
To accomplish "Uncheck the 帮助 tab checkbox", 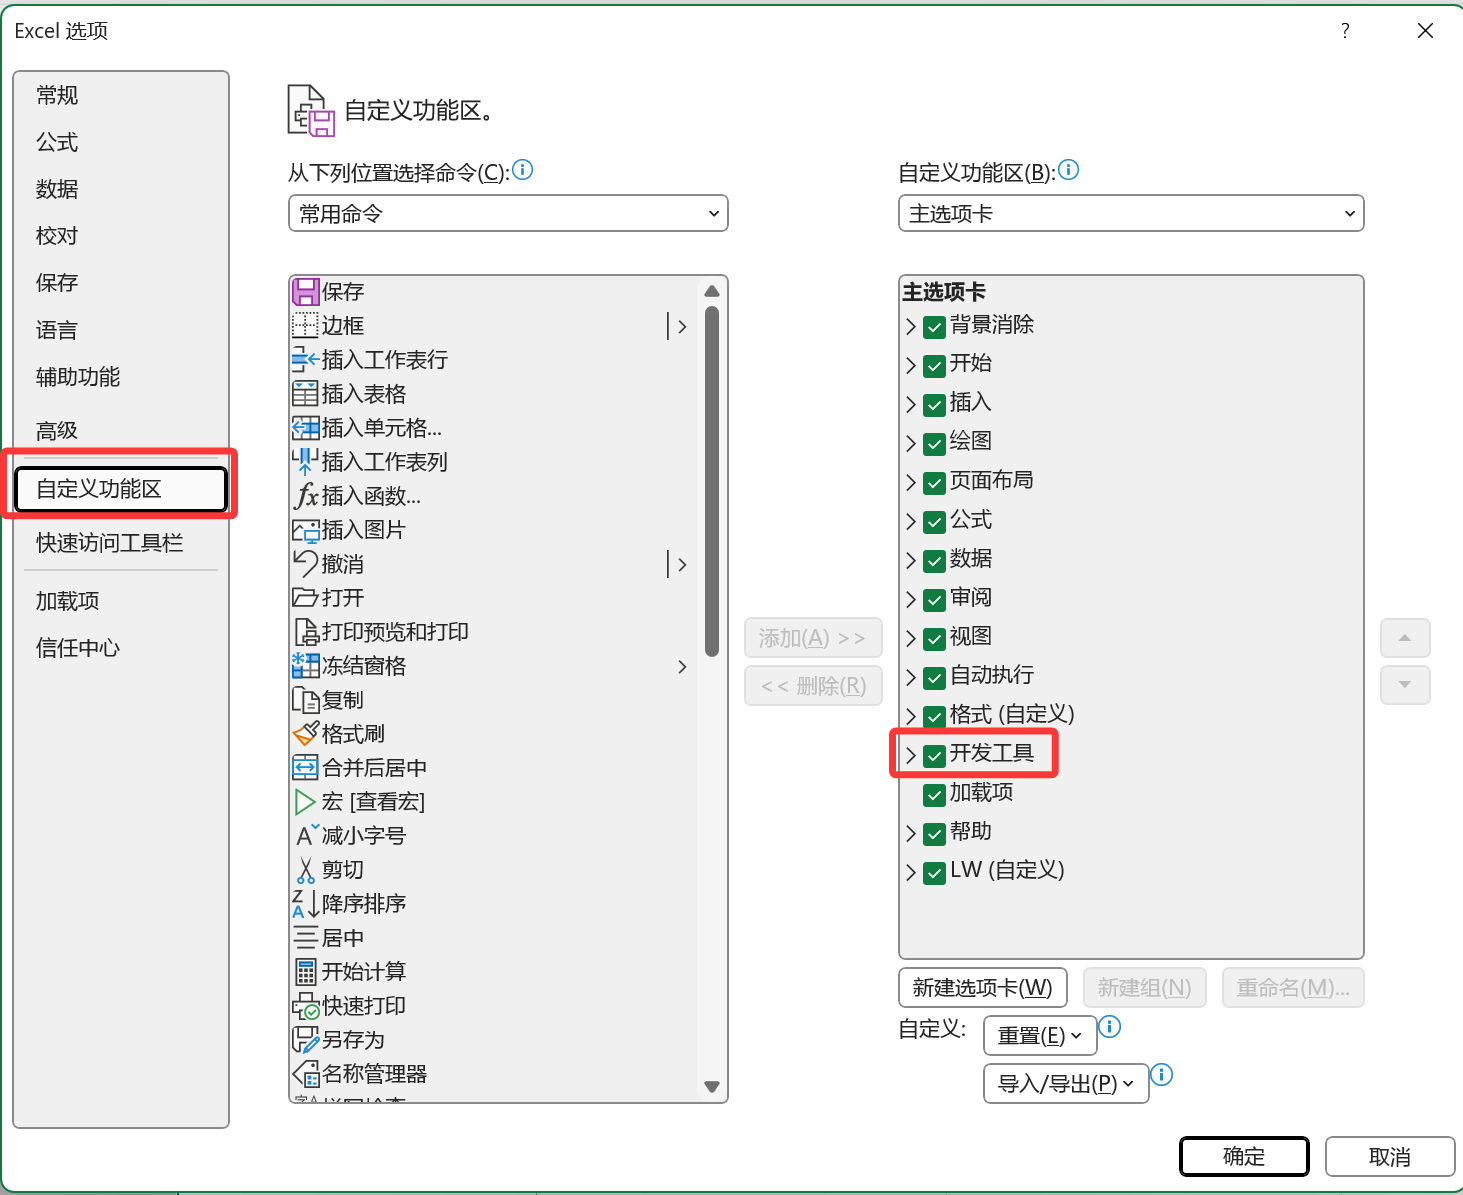I will [934, 833].
